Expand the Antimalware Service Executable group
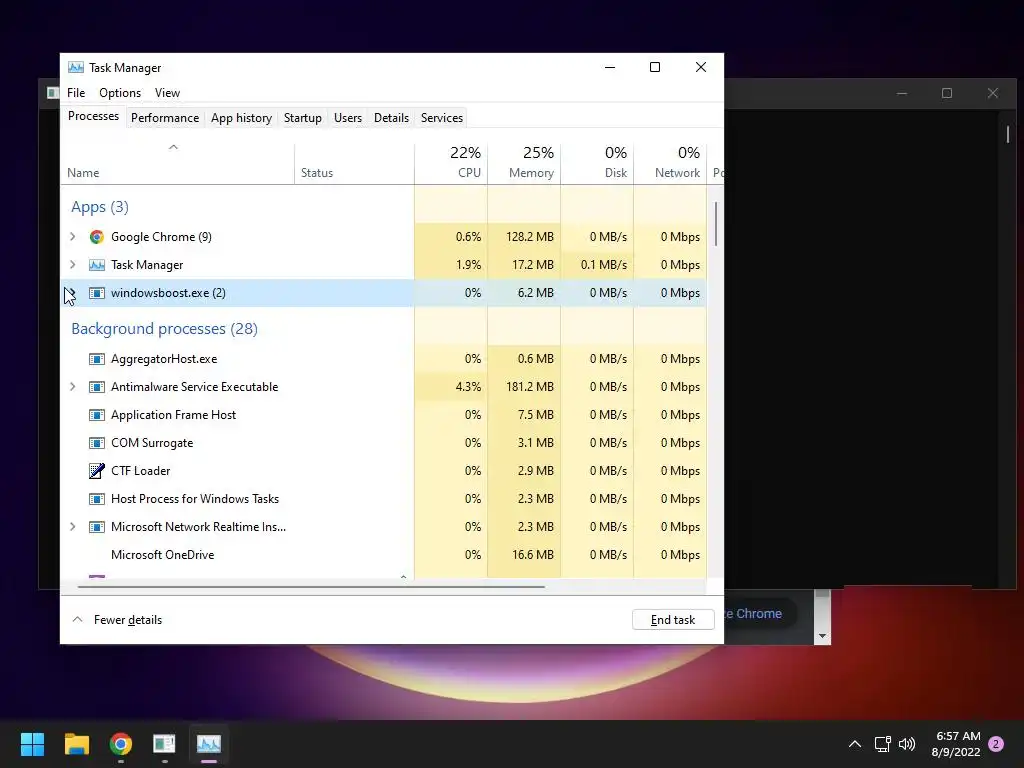The image size is (1024, 768). (72, 387)
